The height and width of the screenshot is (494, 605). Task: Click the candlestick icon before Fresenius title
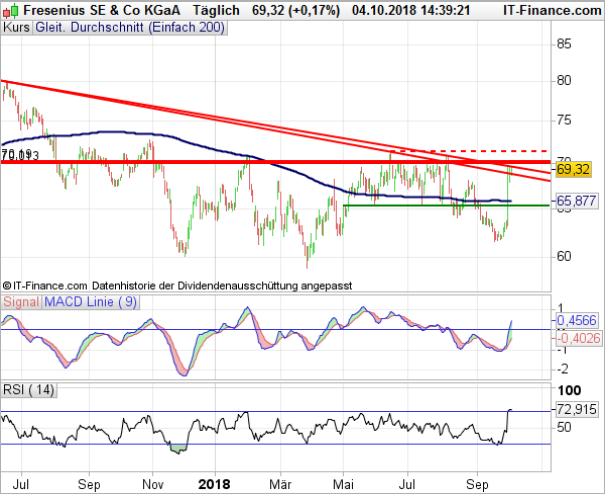pos(10,11)
